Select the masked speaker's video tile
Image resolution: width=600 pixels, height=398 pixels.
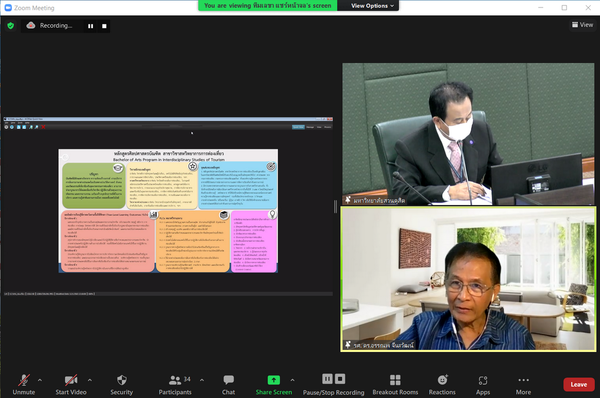point(468,134)
